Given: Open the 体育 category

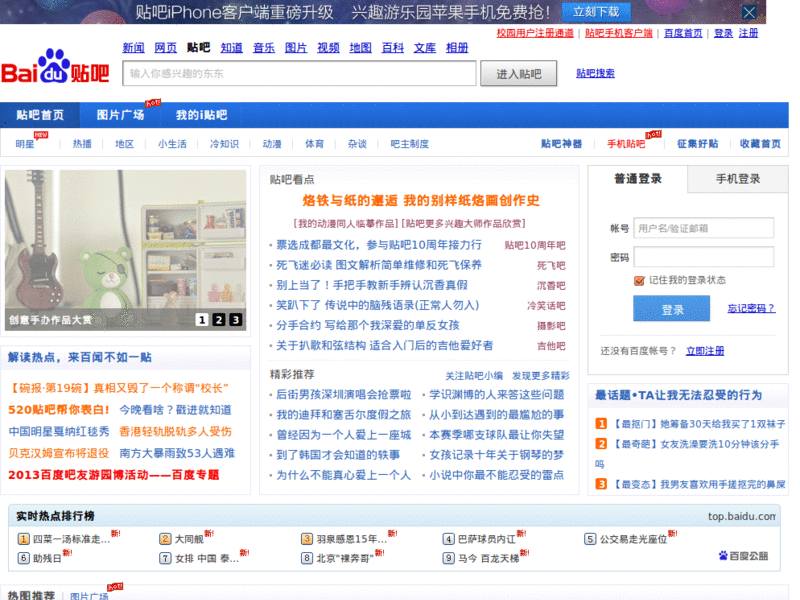Looking at the screenshot, I should (314, 144).
